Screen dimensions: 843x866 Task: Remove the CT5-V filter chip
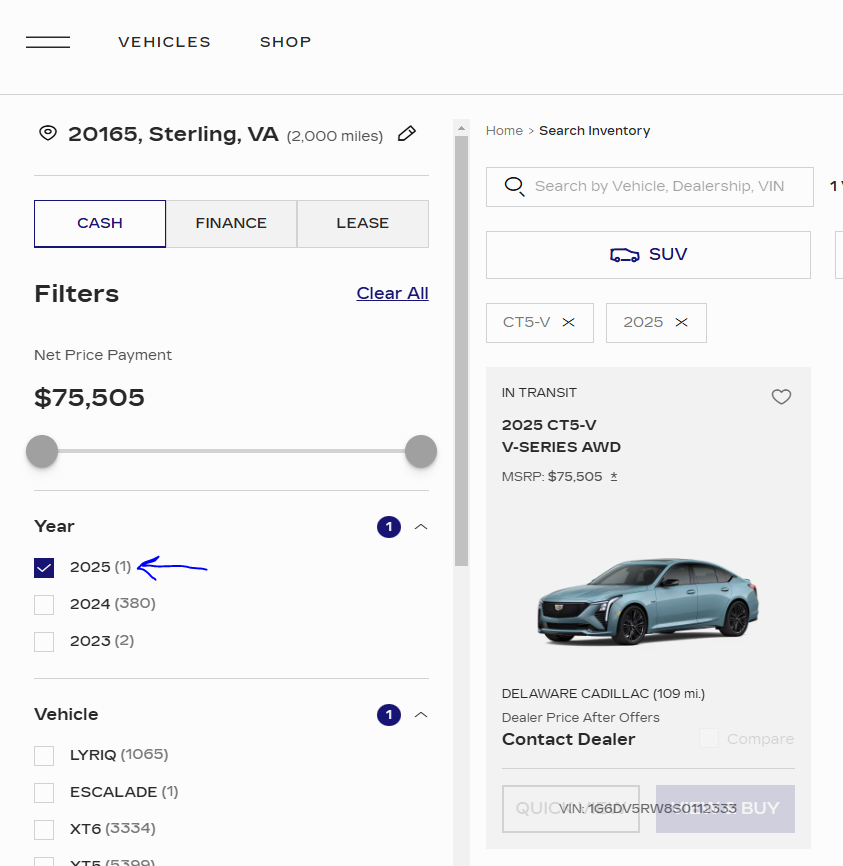[x=568, y=322]
